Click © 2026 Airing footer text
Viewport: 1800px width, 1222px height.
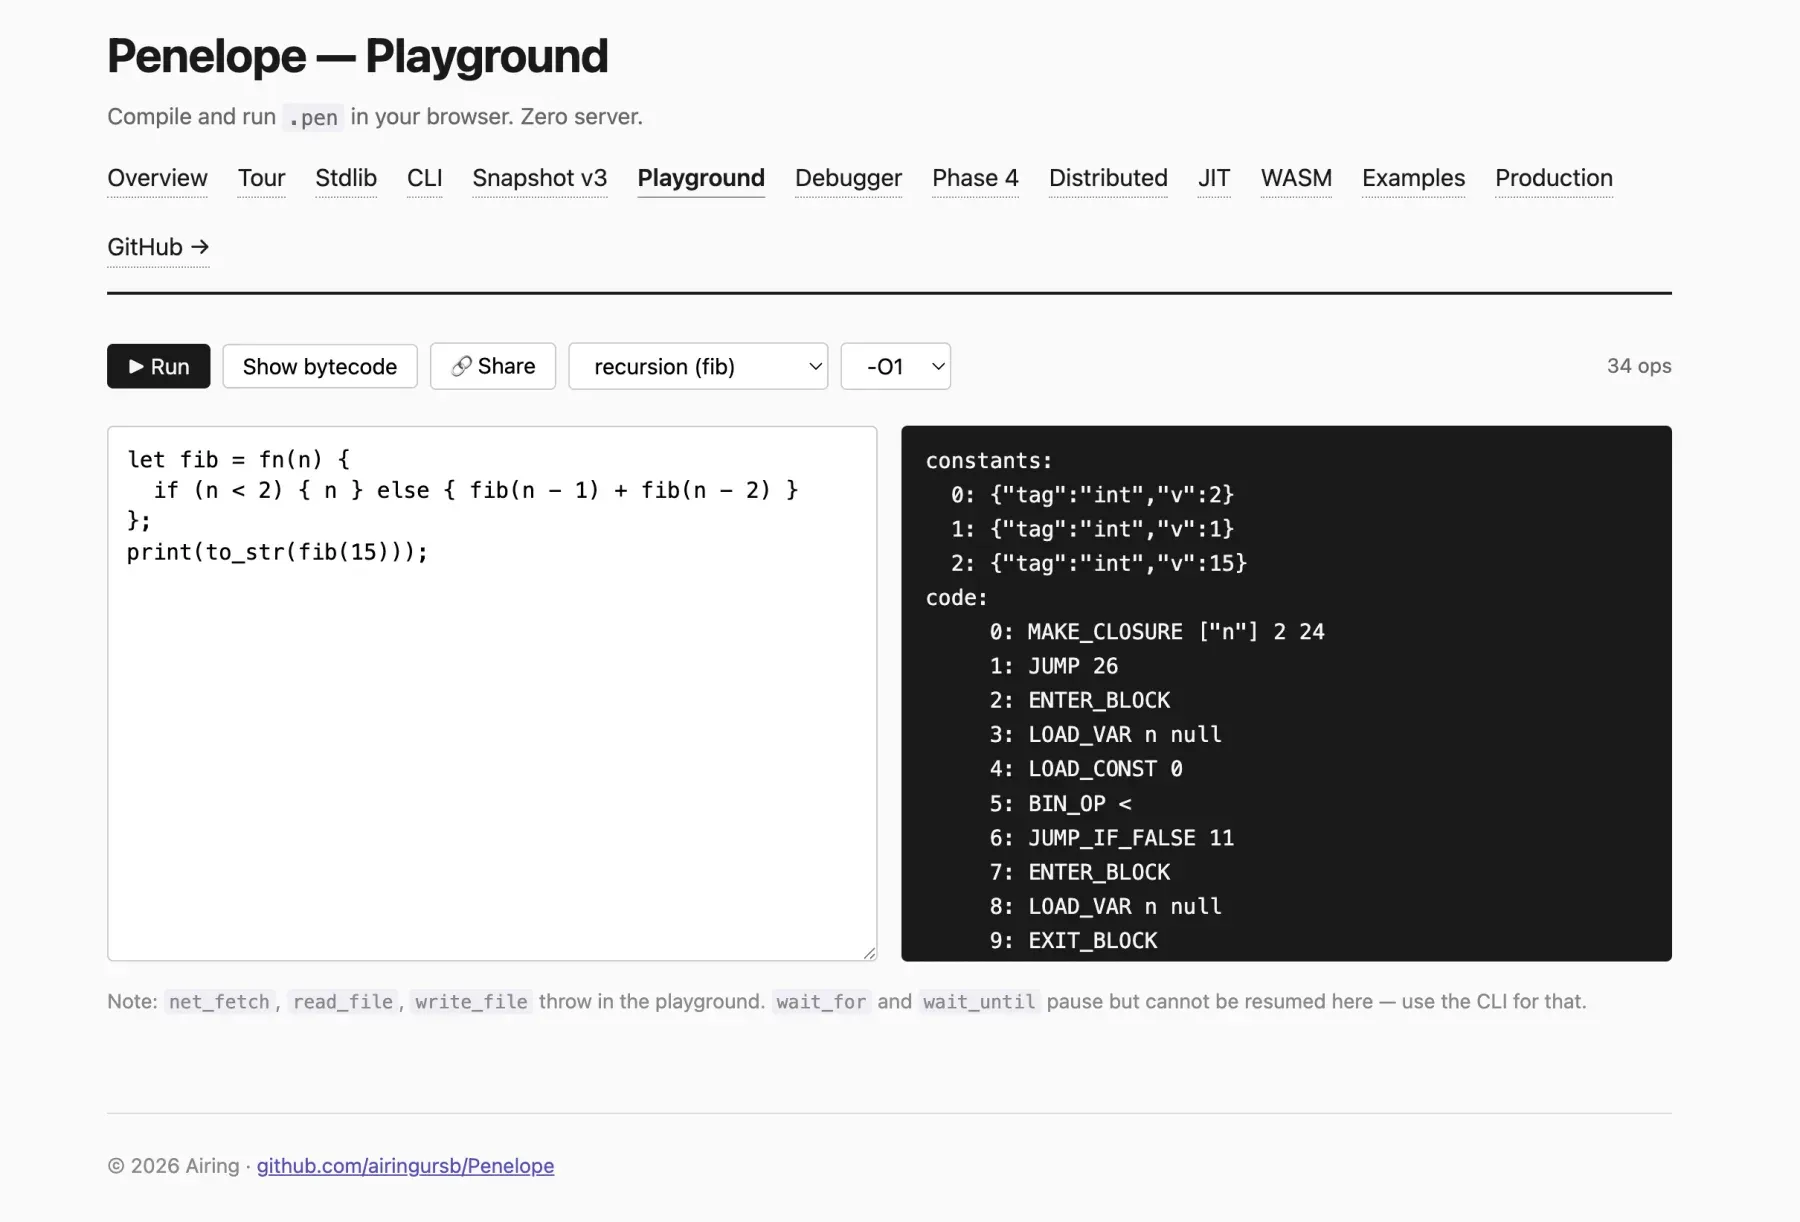click(x=173, y=1166)
